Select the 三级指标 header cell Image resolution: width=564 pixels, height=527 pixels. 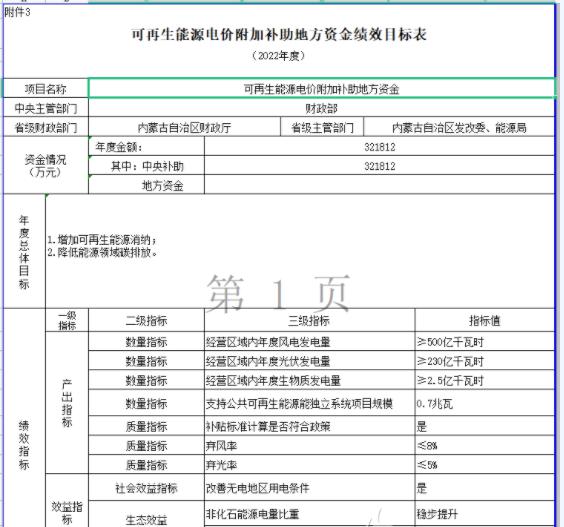pyautogui.click(x=309, y=320)
